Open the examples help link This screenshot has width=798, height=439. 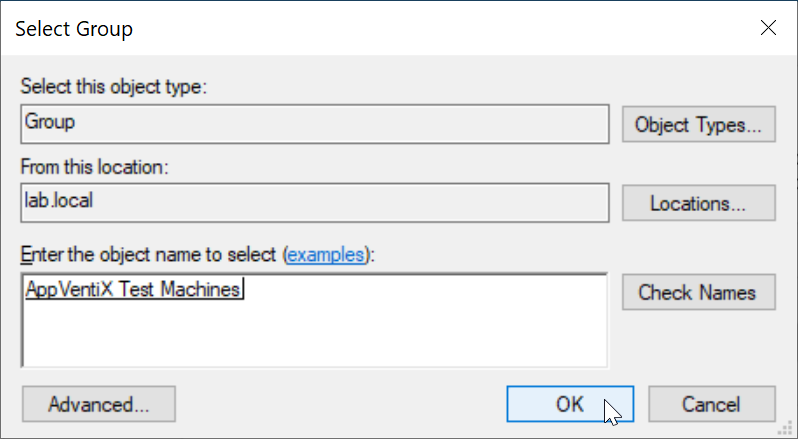[326, 254]
